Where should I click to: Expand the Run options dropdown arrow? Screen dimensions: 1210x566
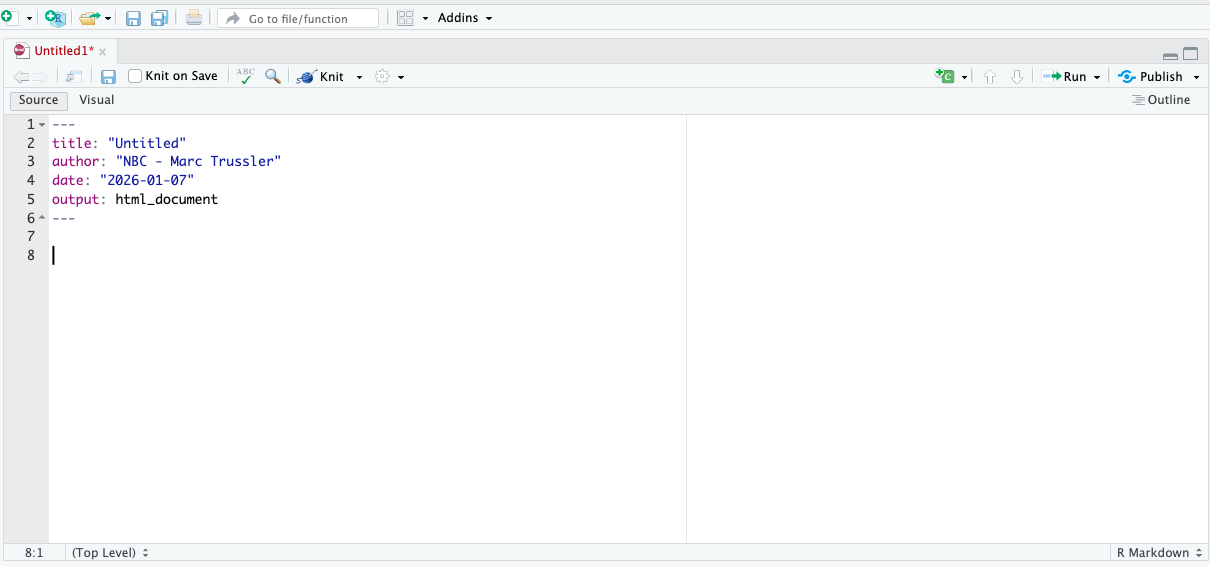pyautogui.click(x=1097, y=77)
